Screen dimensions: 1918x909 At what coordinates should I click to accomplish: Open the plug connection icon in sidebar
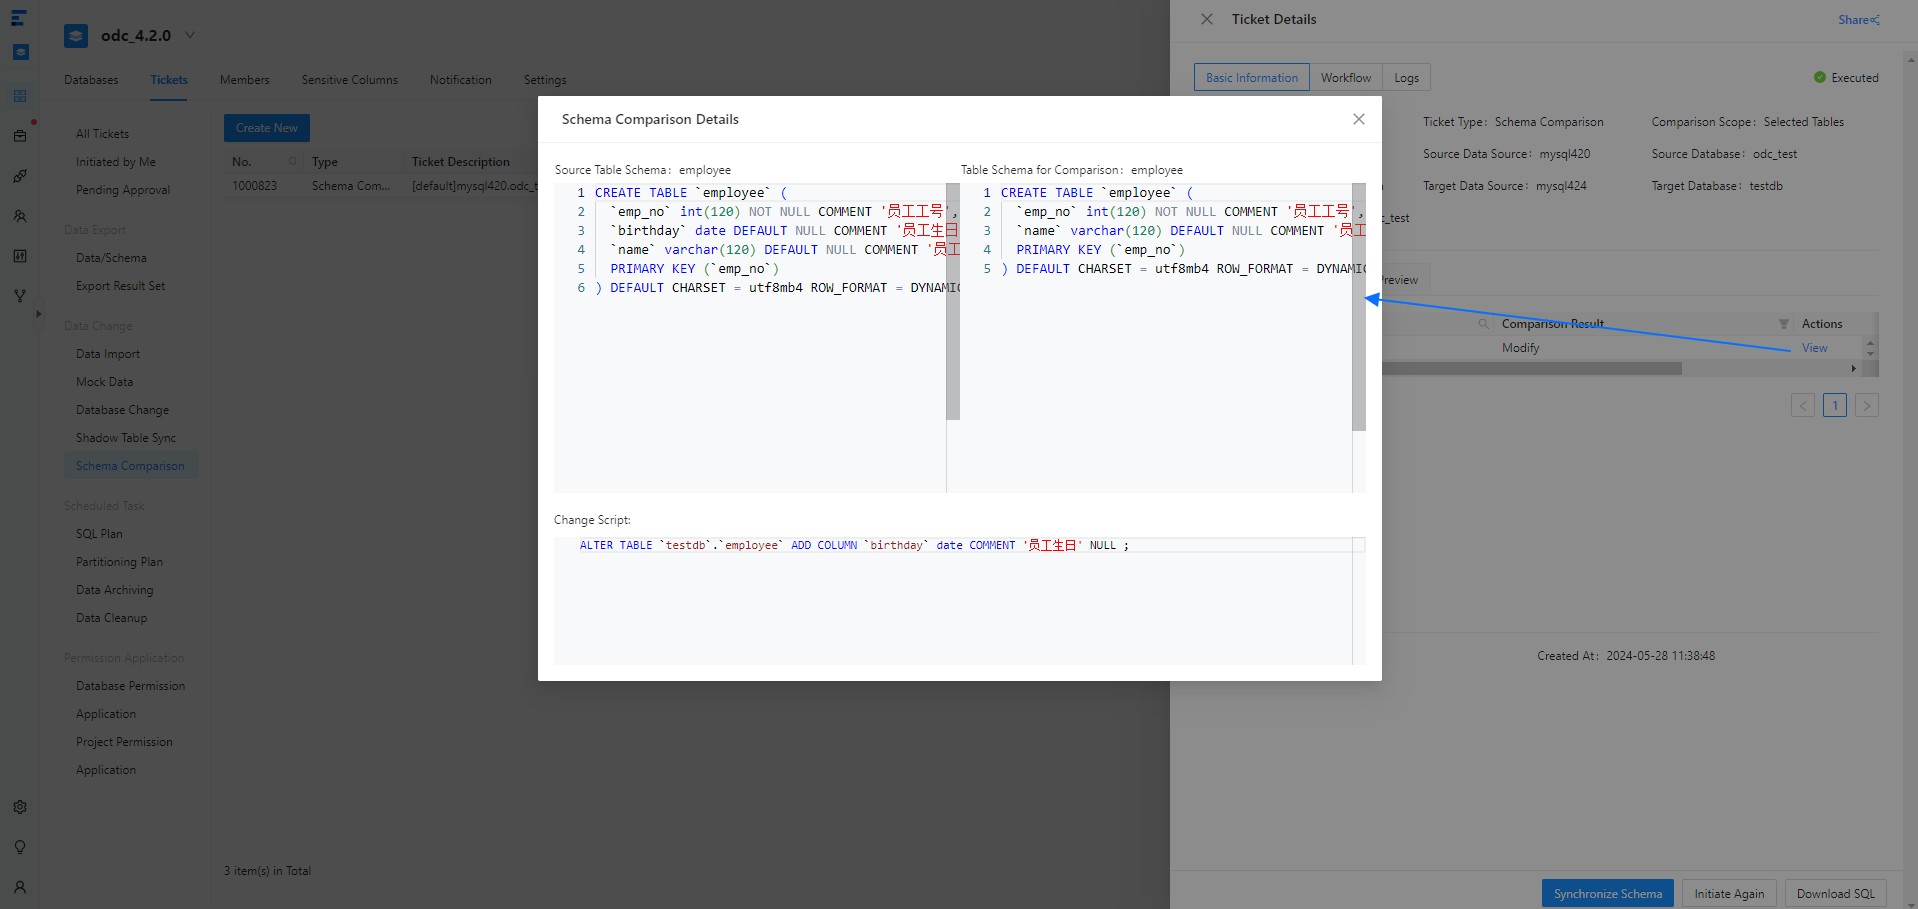coord(20,176)
